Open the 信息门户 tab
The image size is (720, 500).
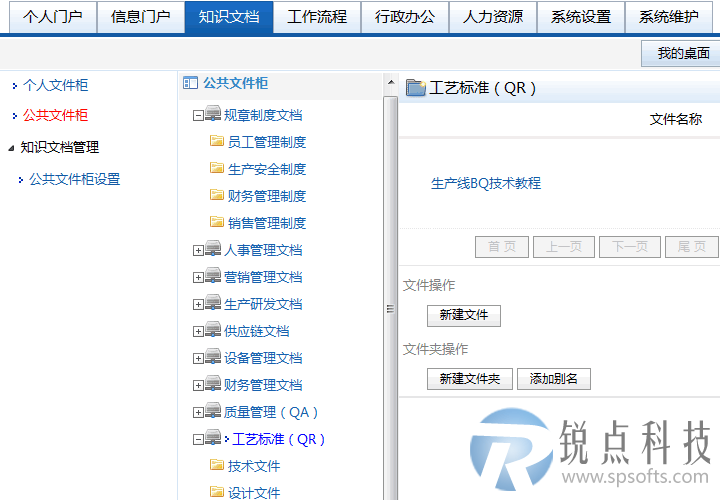[x=141, y=17]
